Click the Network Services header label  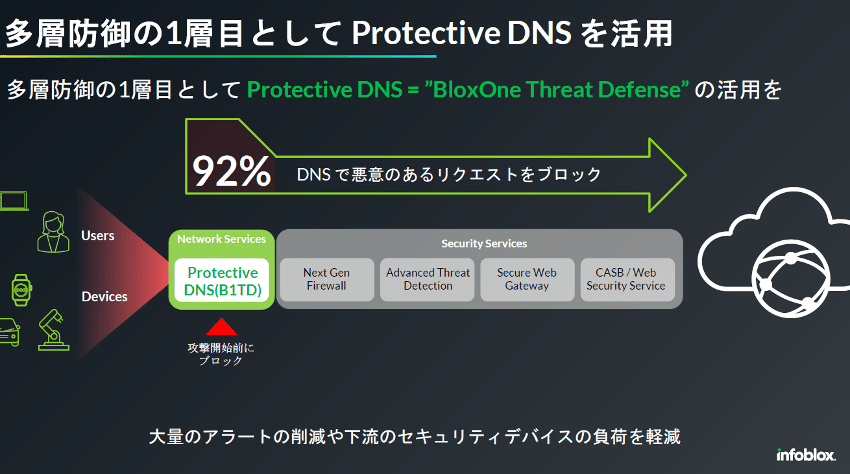pos(222,240)
